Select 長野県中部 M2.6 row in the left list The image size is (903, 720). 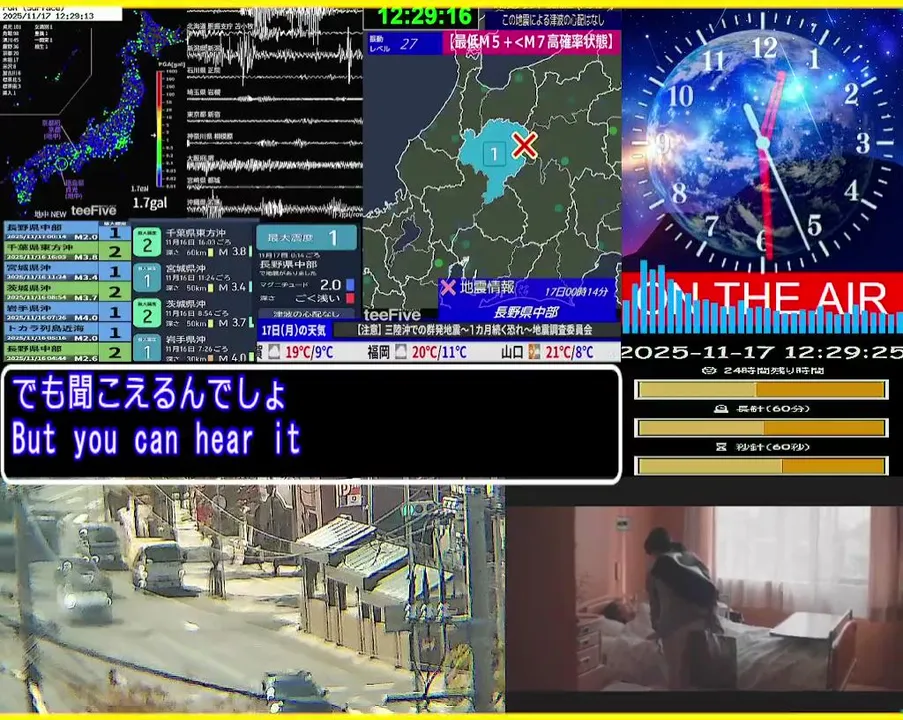[x=67, y=352]
